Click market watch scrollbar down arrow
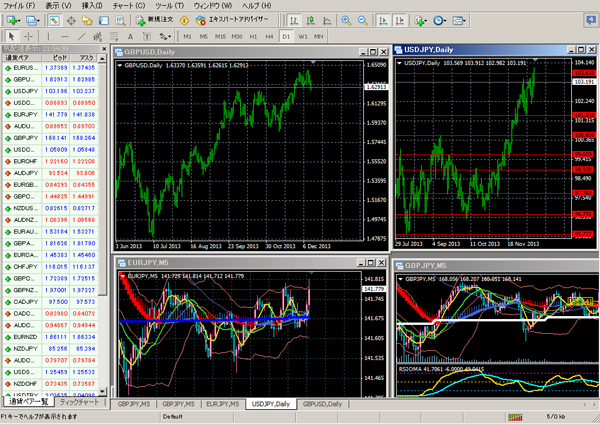600x425 pixels. (102, 391)
